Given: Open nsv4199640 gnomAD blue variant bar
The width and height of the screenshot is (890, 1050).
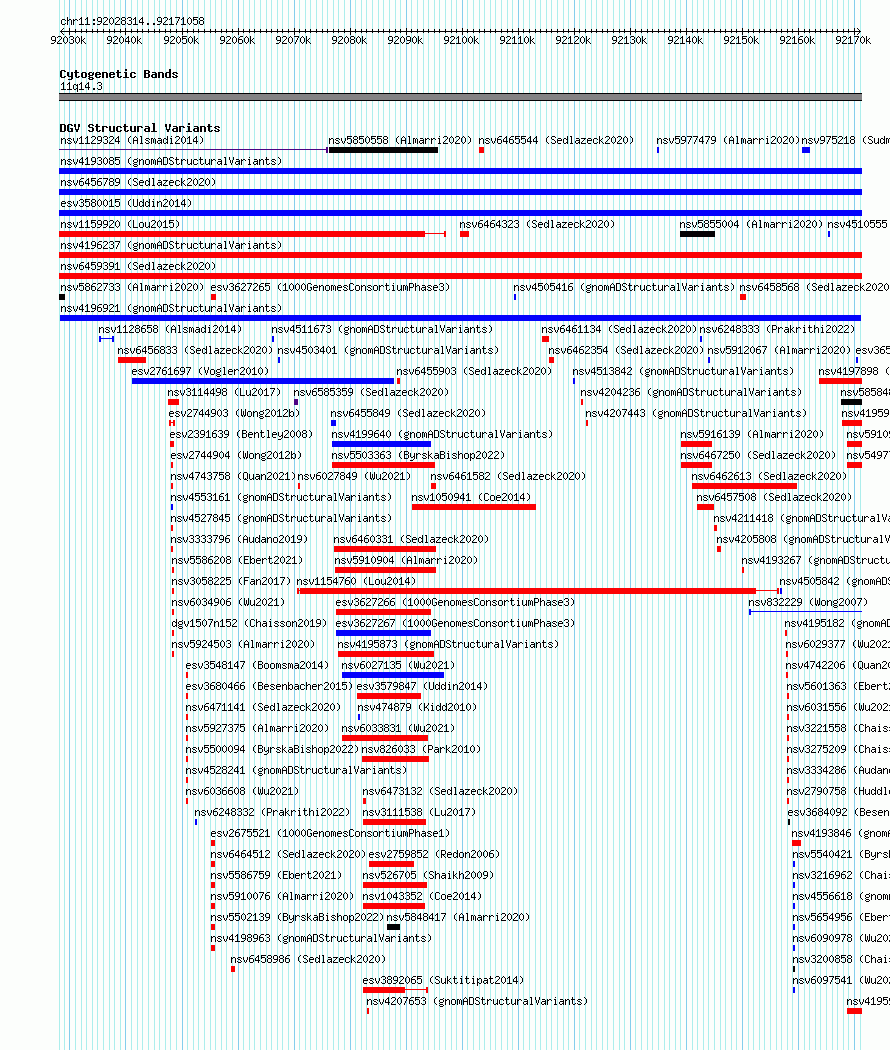Looking at the screenshot, I should coord(381,444).
